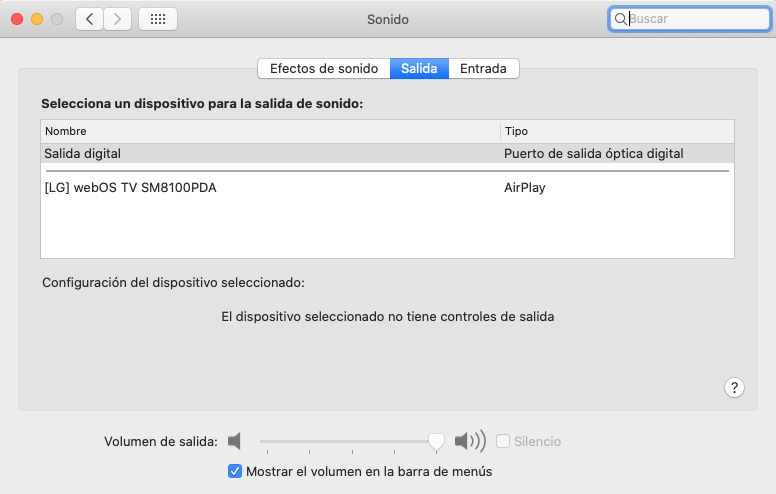Image resolution: width=776 pixels, height=494 pixels.
Task: Click the forward navigation arrow
Action: 117,19
